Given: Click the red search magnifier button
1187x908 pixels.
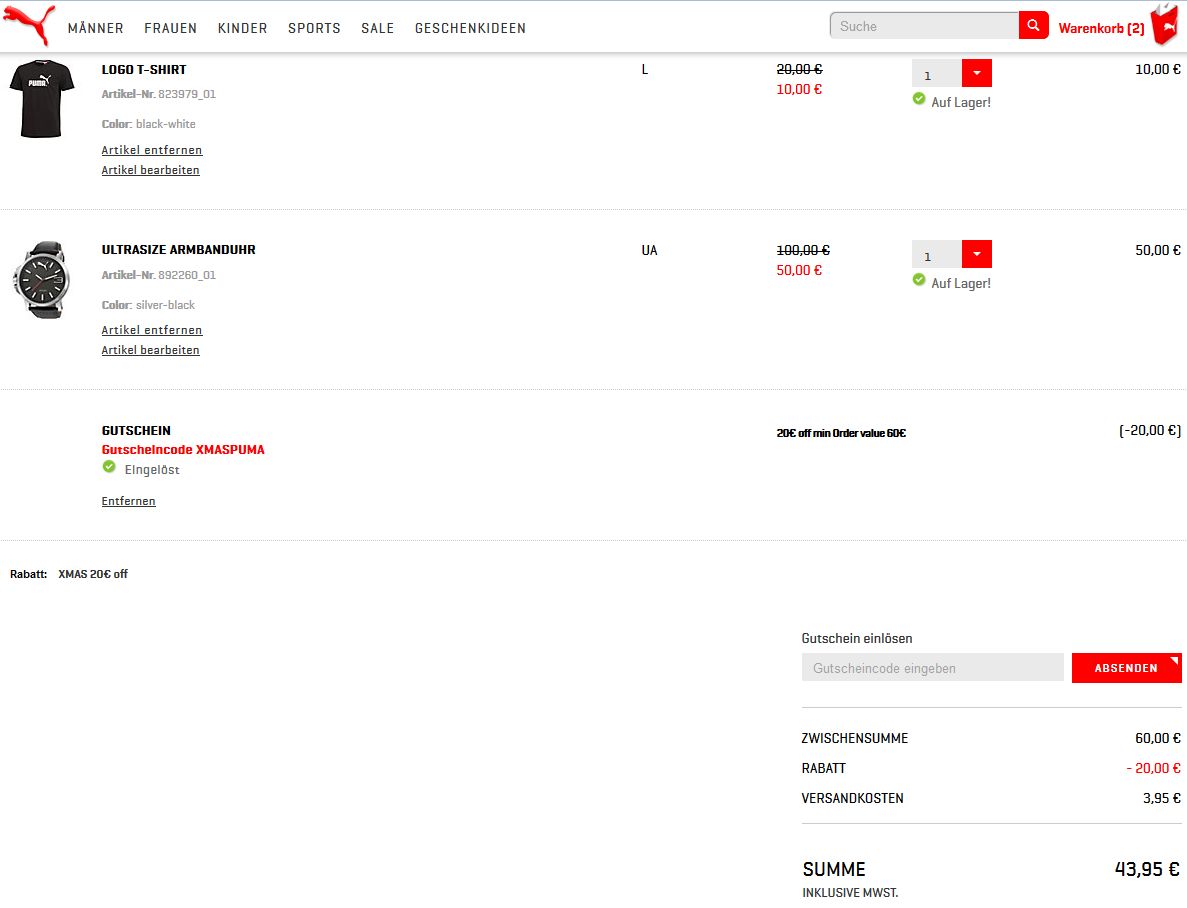Looking at the screenshot, I should tap(1033, 26).
